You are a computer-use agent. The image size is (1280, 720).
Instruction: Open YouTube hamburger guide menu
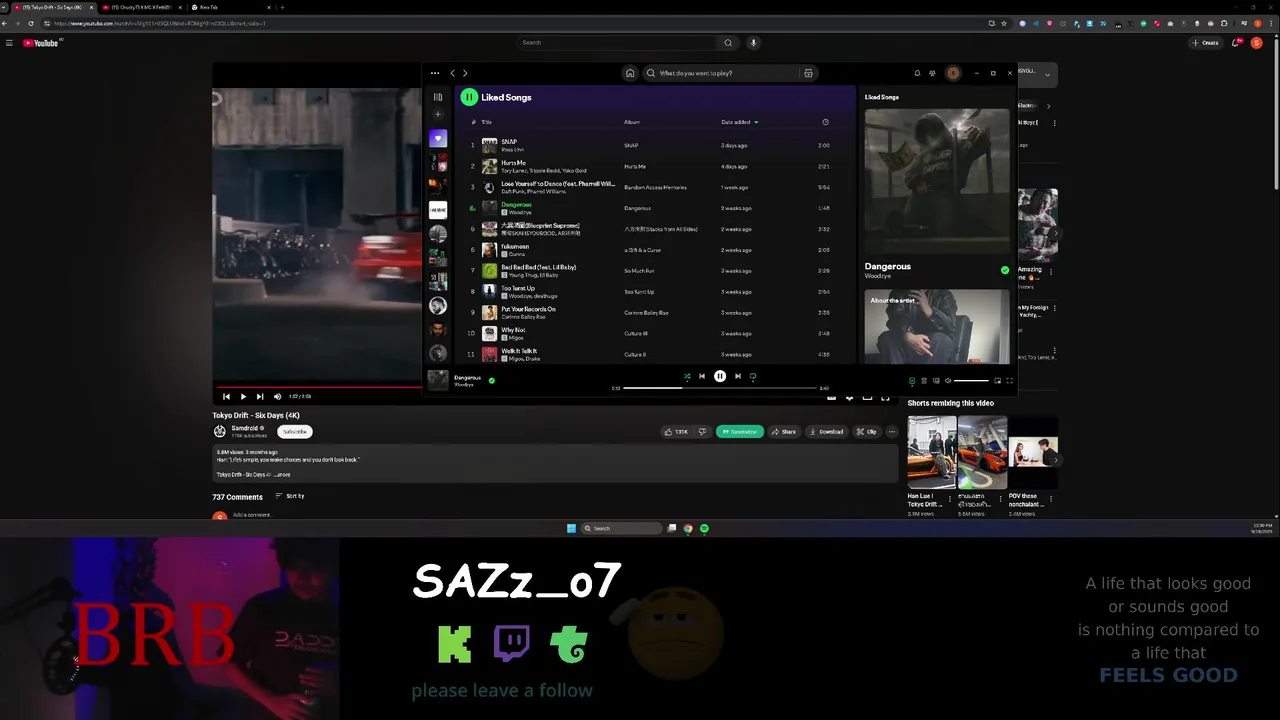(x=9, y=43)
